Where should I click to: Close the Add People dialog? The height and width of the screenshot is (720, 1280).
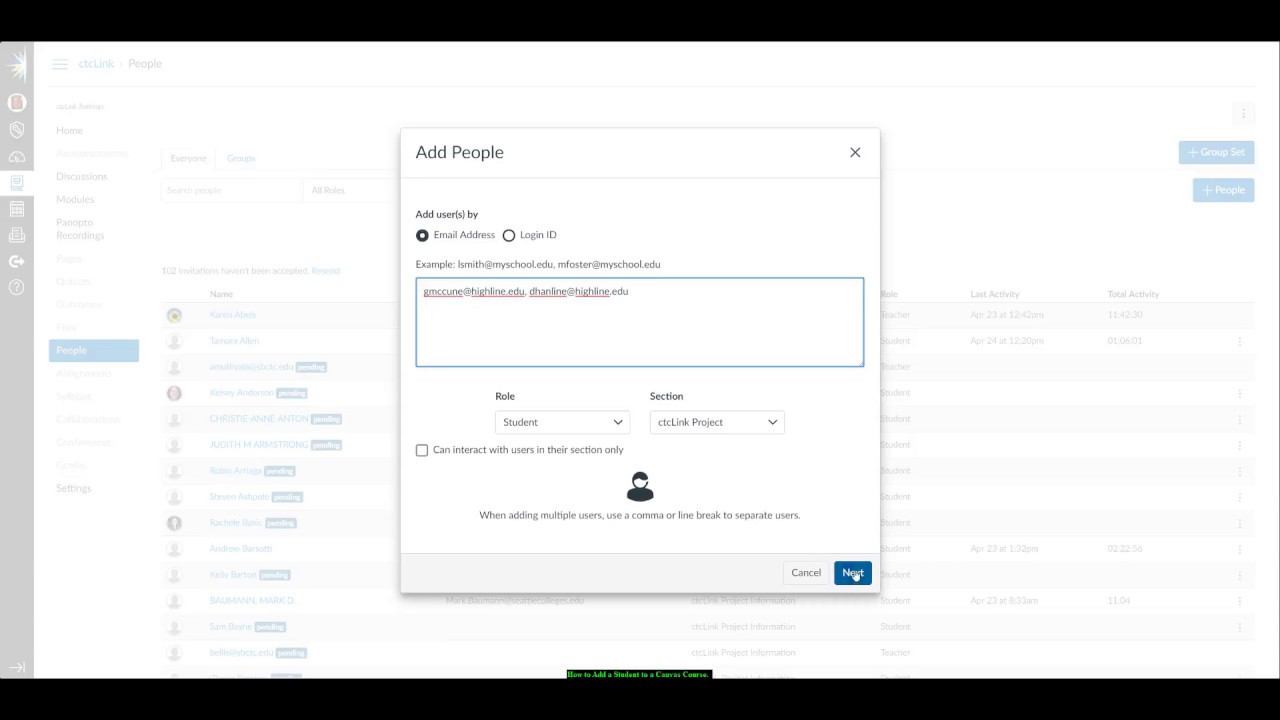[855, 152]
